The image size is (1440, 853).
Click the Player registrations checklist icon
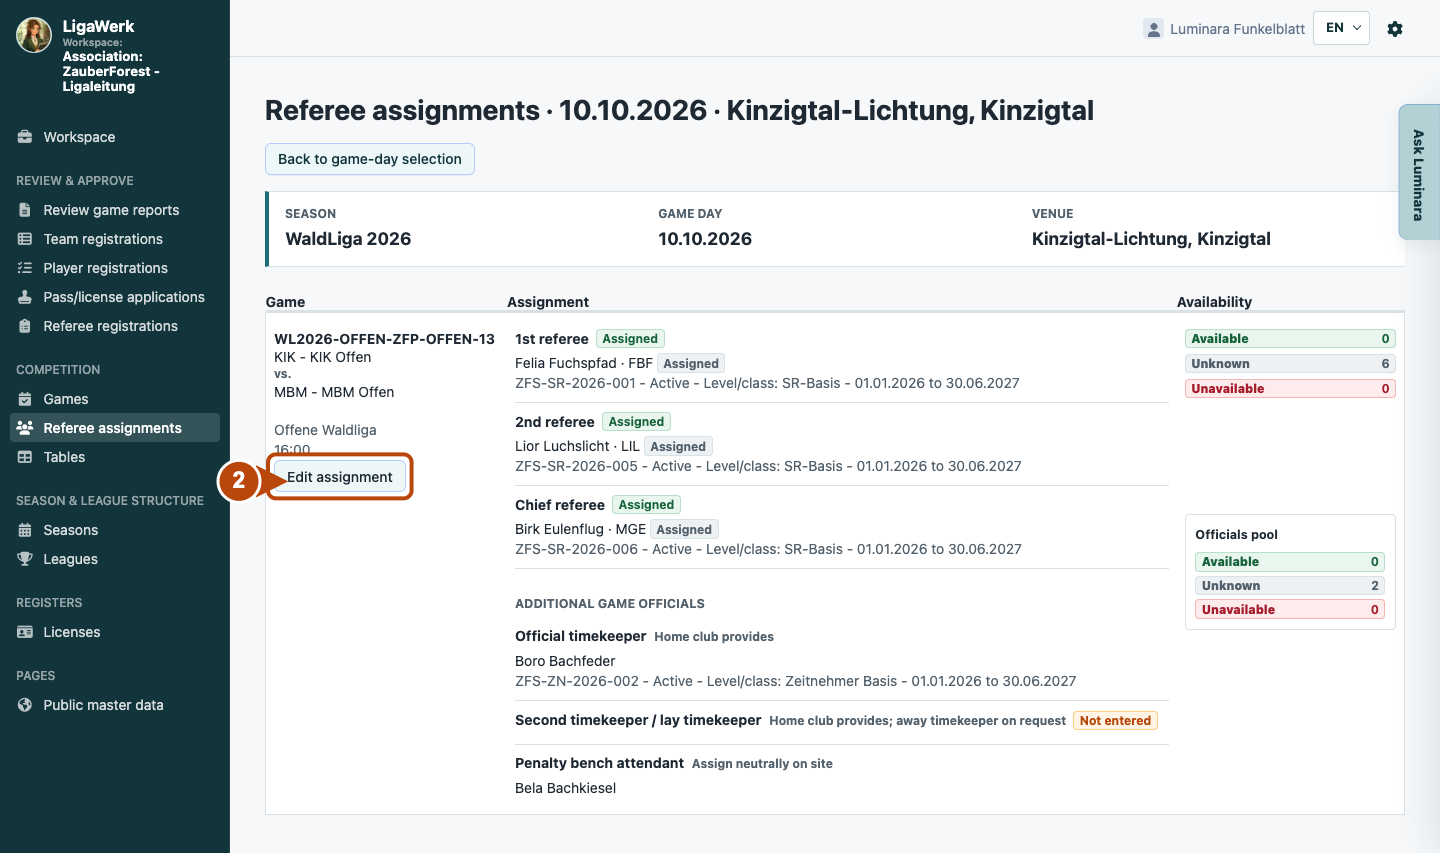25,268
